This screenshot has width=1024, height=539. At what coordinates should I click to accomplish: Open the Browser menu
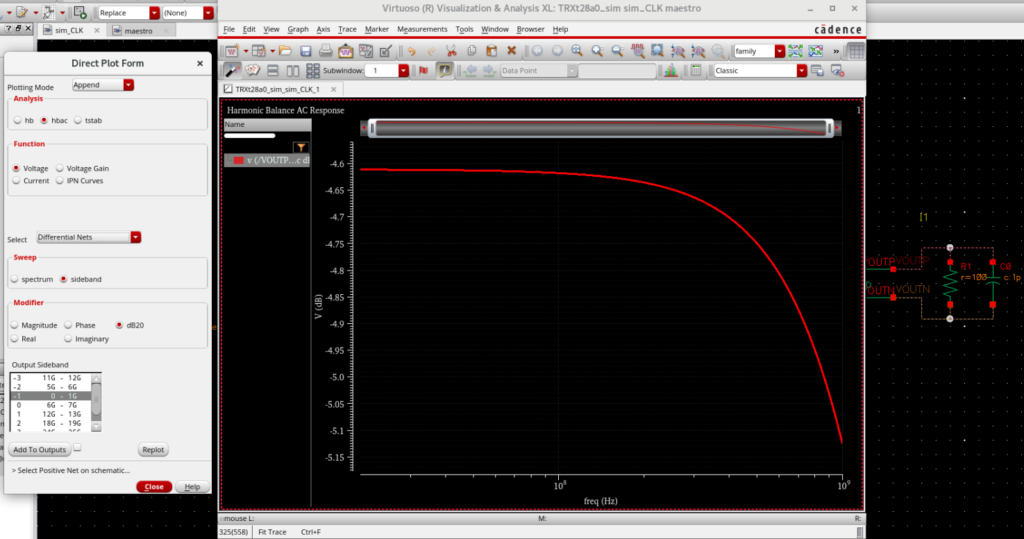(x=530, y=29)
